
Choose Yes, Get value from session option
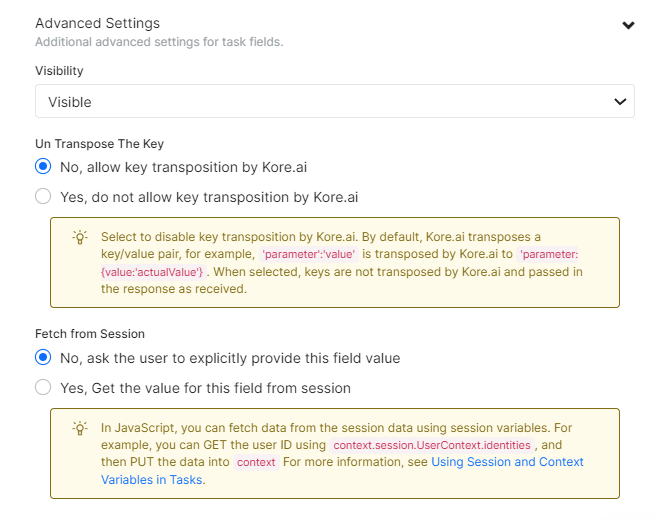point(43,387)
